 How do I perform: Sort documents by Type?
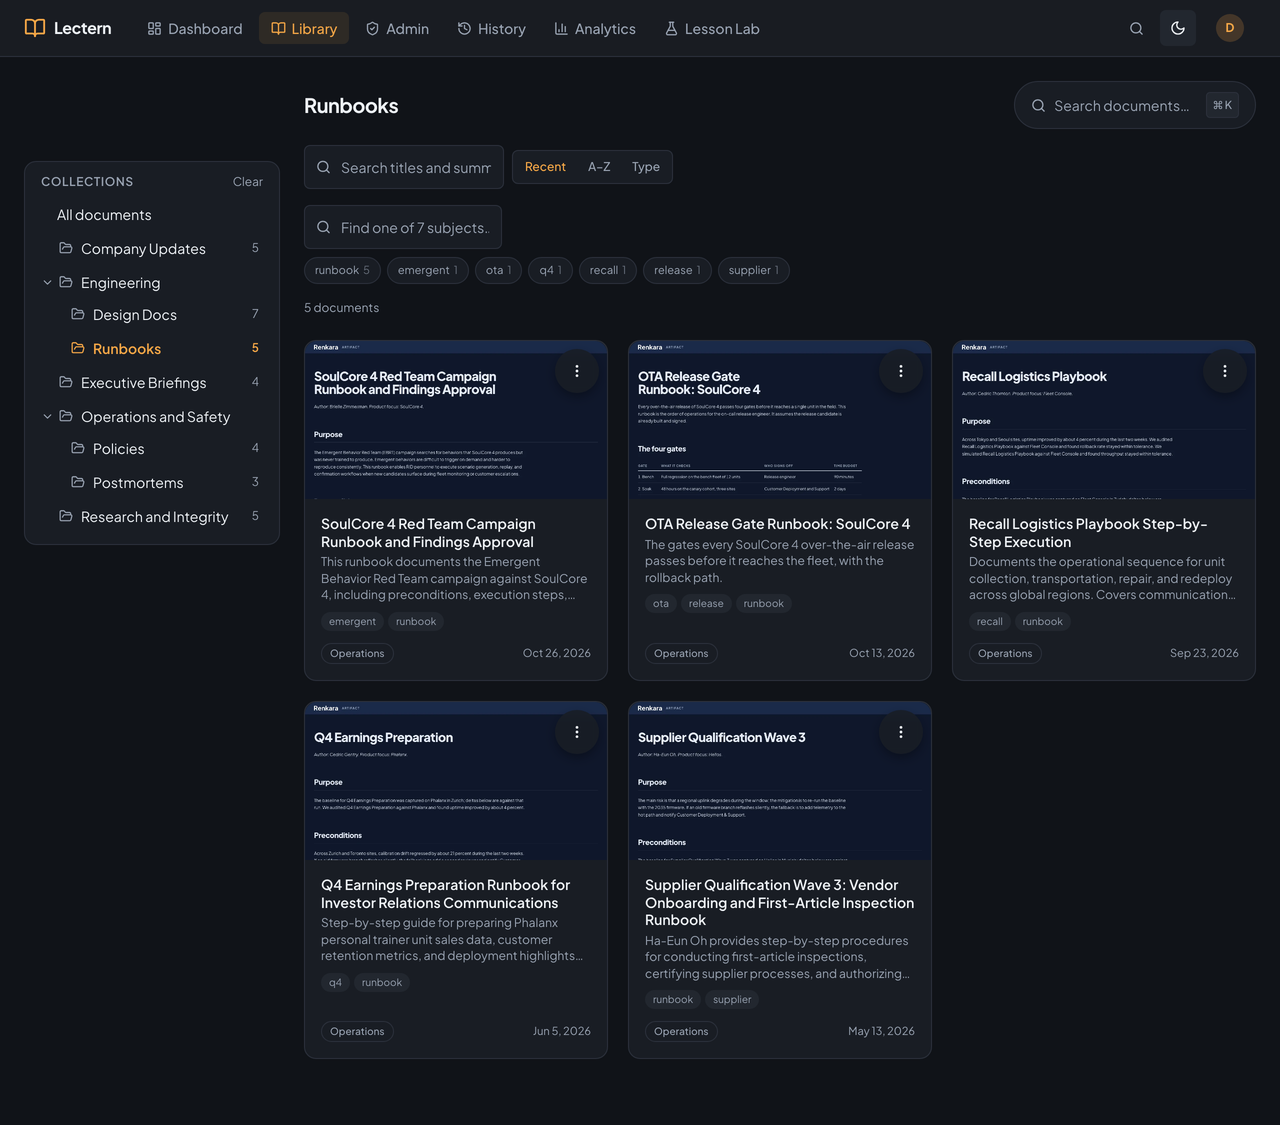[646, 167]
